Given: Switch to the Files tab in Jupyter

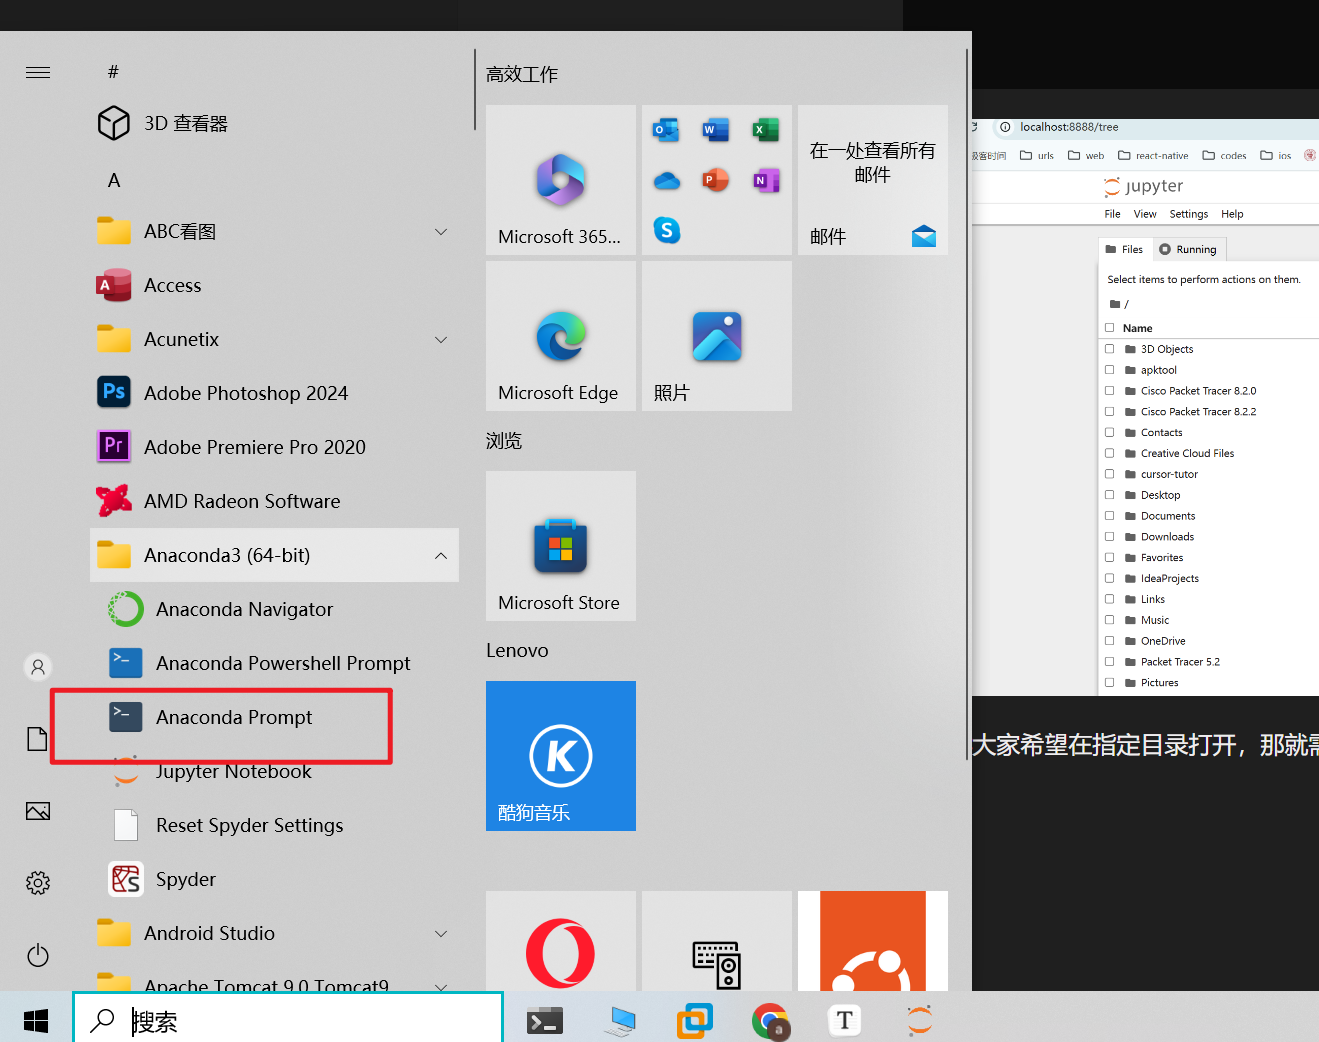Looking at the screenshot, I should coord(1124,250).
